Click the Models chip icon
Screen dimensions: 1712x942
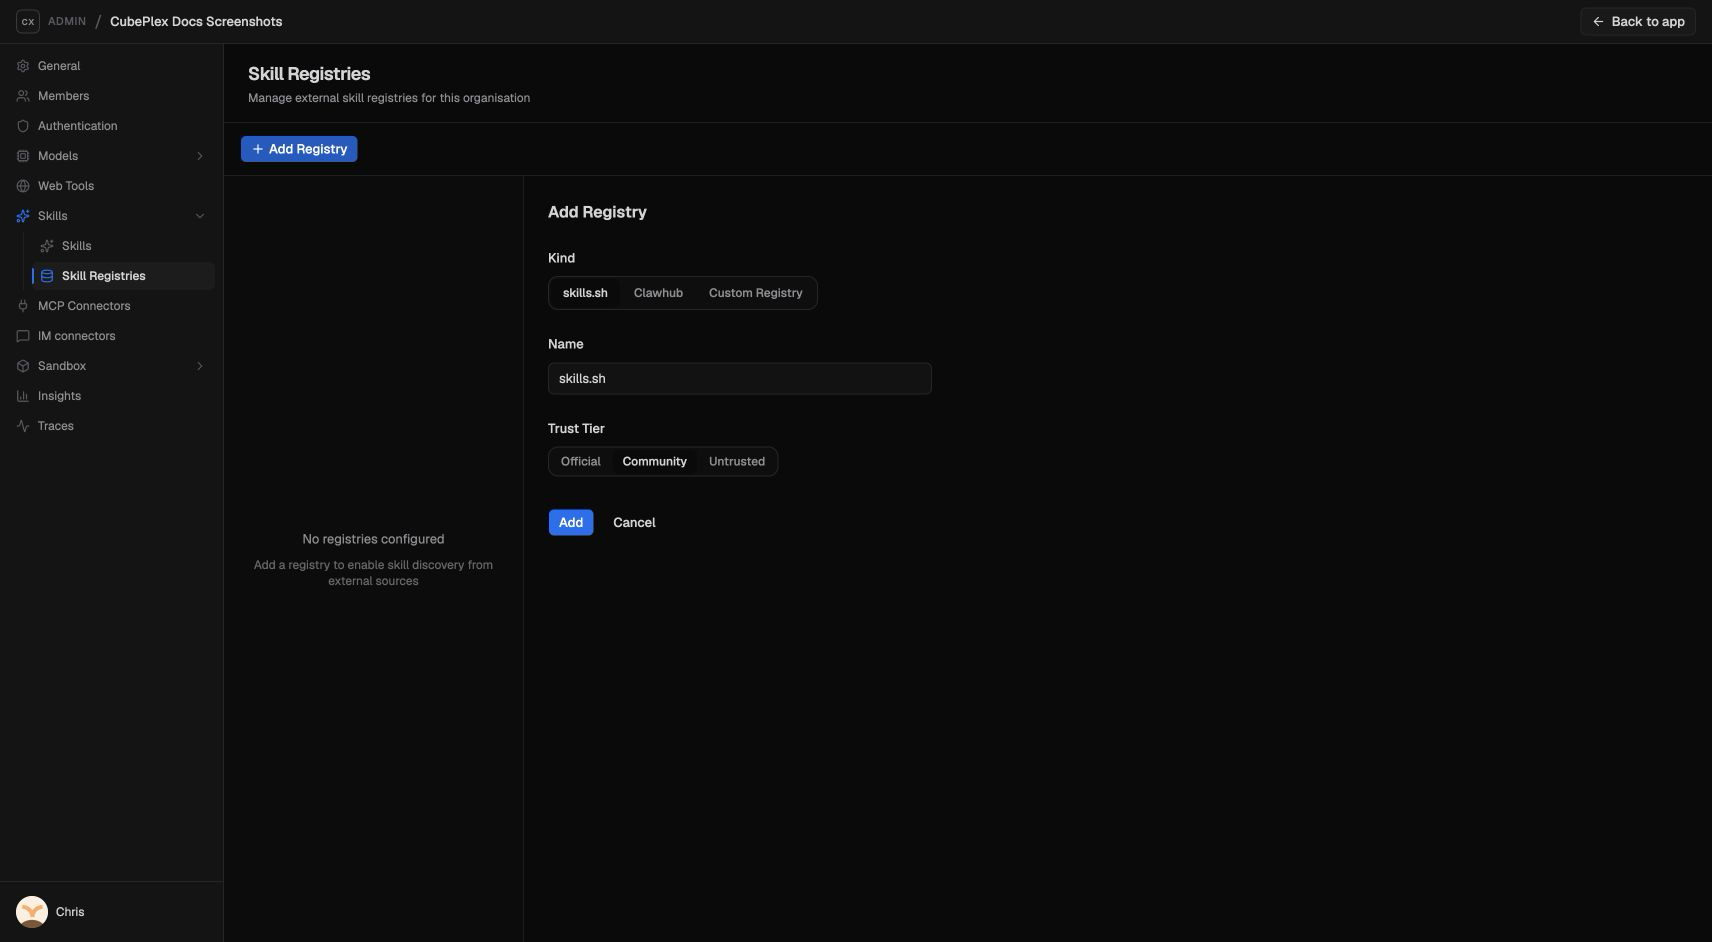tap(23, 156)
